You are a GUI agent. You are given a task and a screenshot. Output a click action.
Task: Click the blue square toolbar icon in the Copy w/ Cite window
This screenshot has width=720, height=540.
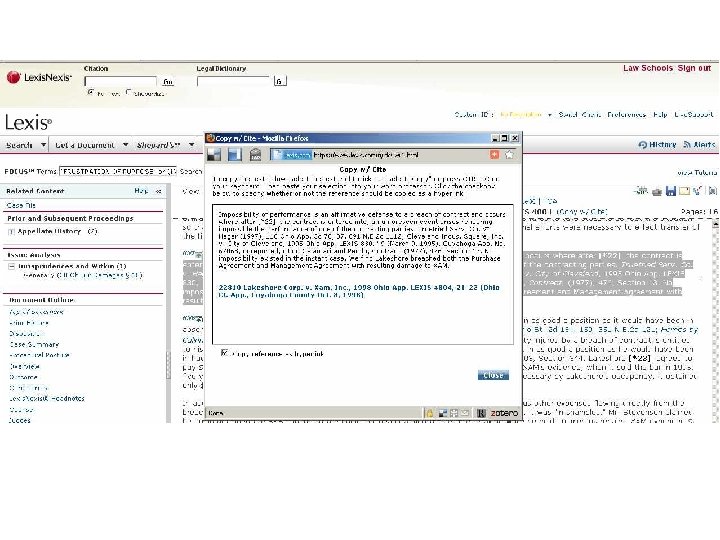click(235, 155)
